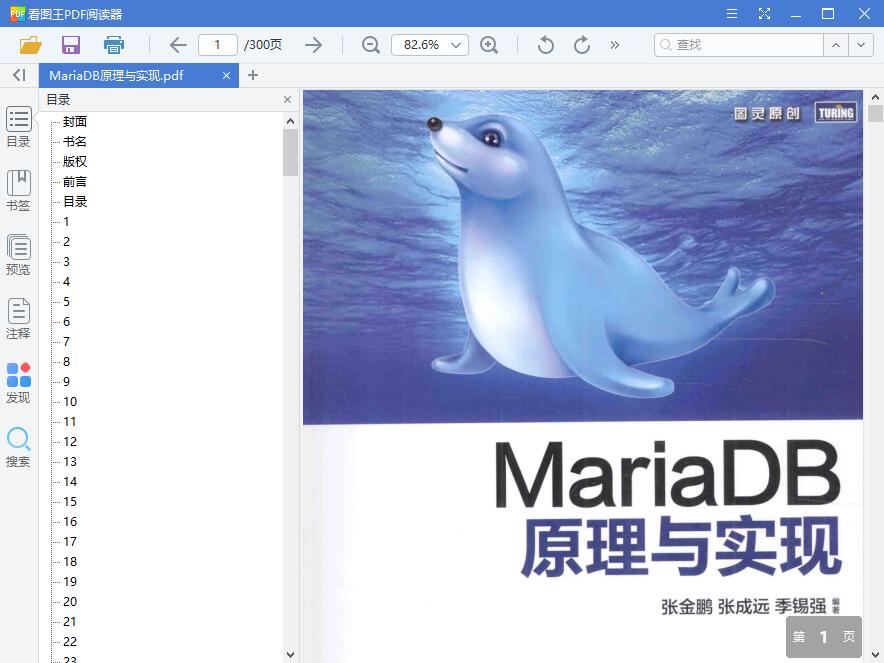The height and width of the screenshot is (663, 884).
Task: Go to previous page arrow
Action: click(x=178, y=45)
